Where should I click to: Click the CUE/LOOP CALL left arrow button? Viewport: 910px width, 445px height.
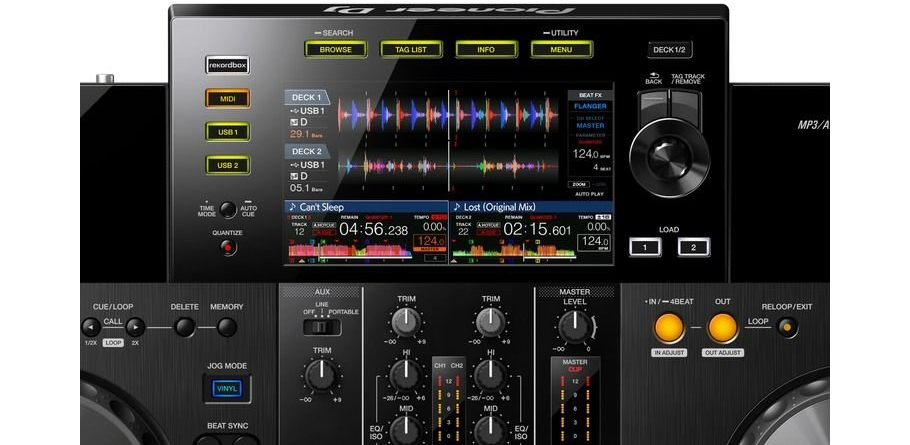click(91, 327)
